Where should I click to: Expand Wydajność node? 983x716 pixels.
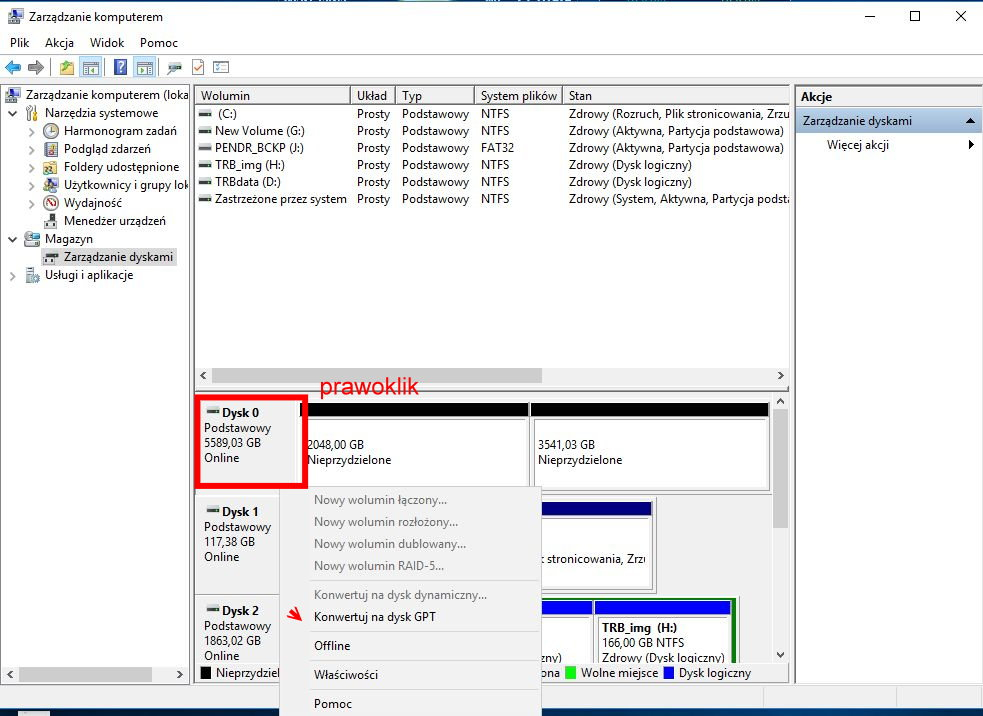pyautogui.click(x=31, y=204)
